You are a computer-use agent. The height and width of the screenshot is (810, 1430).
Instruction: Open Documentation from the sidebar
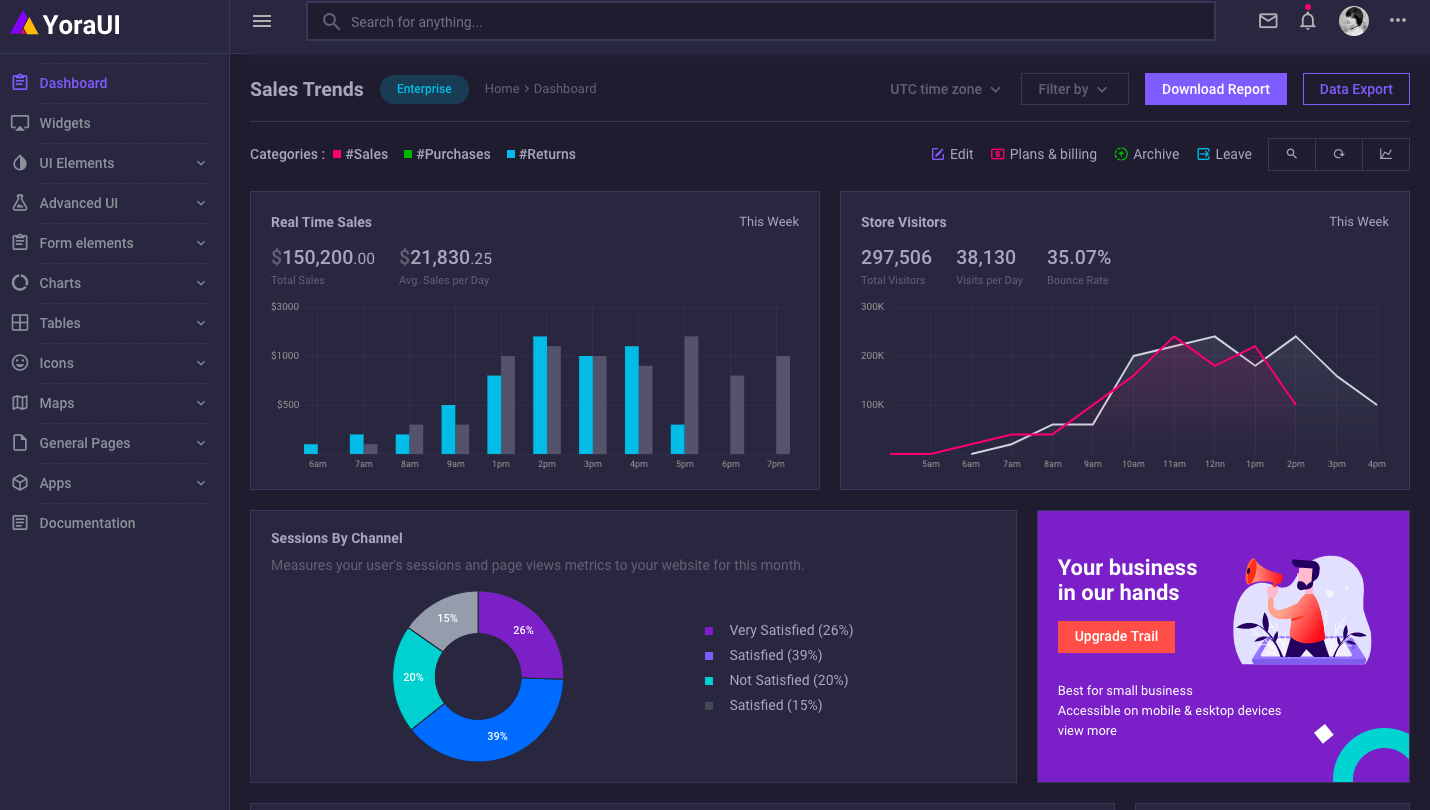87,523
